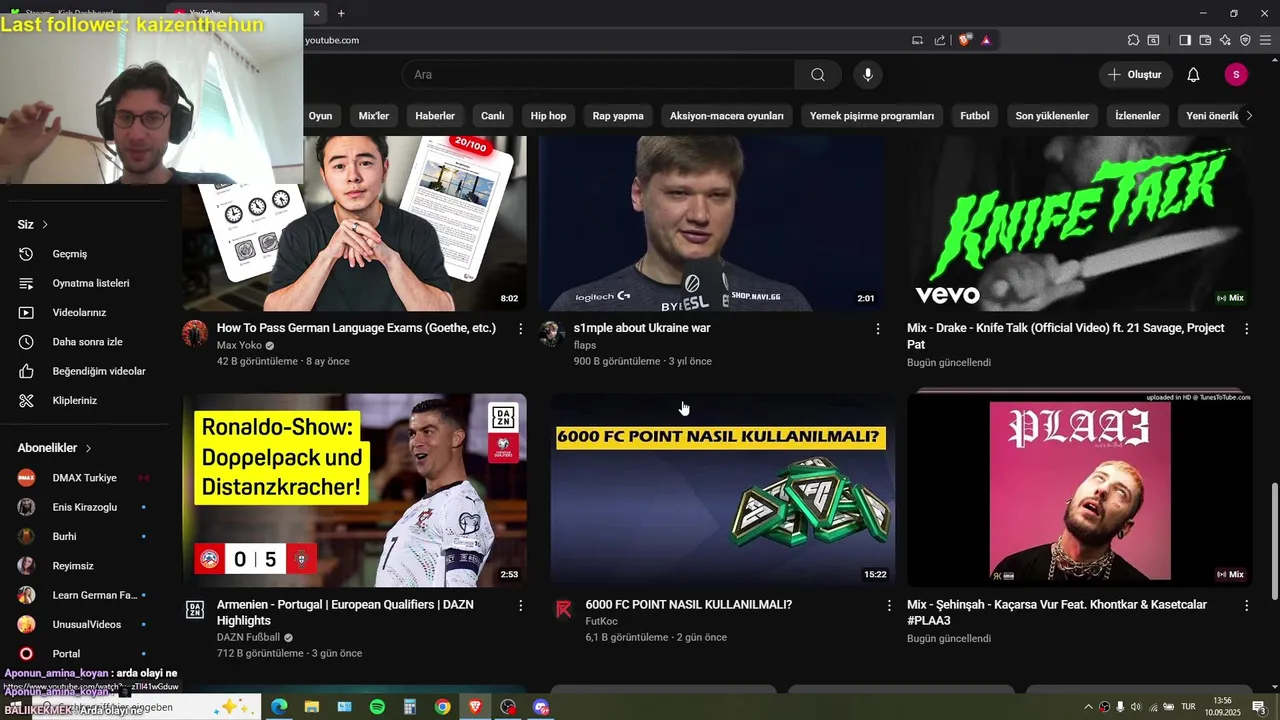
Task: Show more filter chips with right arrow
Action: 1249,116
